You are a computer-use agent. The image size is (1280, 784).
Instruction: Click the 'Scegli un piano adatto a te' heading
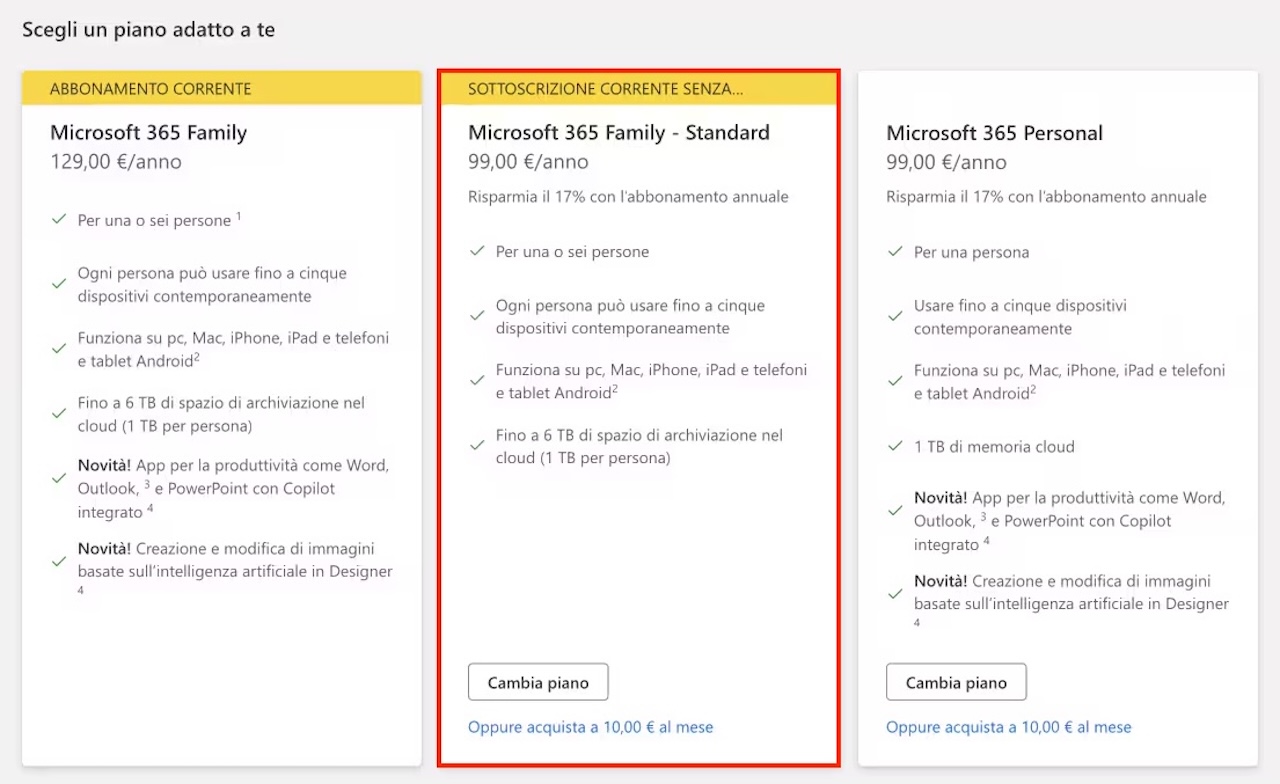coord(148,30)
